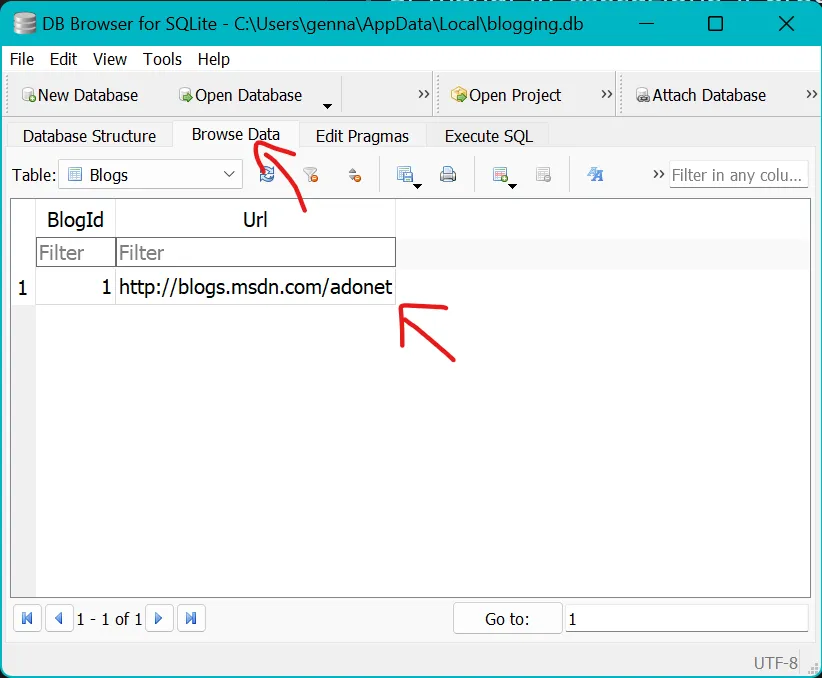This screenshot has height=678, width=822.
Task: Expand hidden toolbar items after Open Database
Action: coord(424,94)
